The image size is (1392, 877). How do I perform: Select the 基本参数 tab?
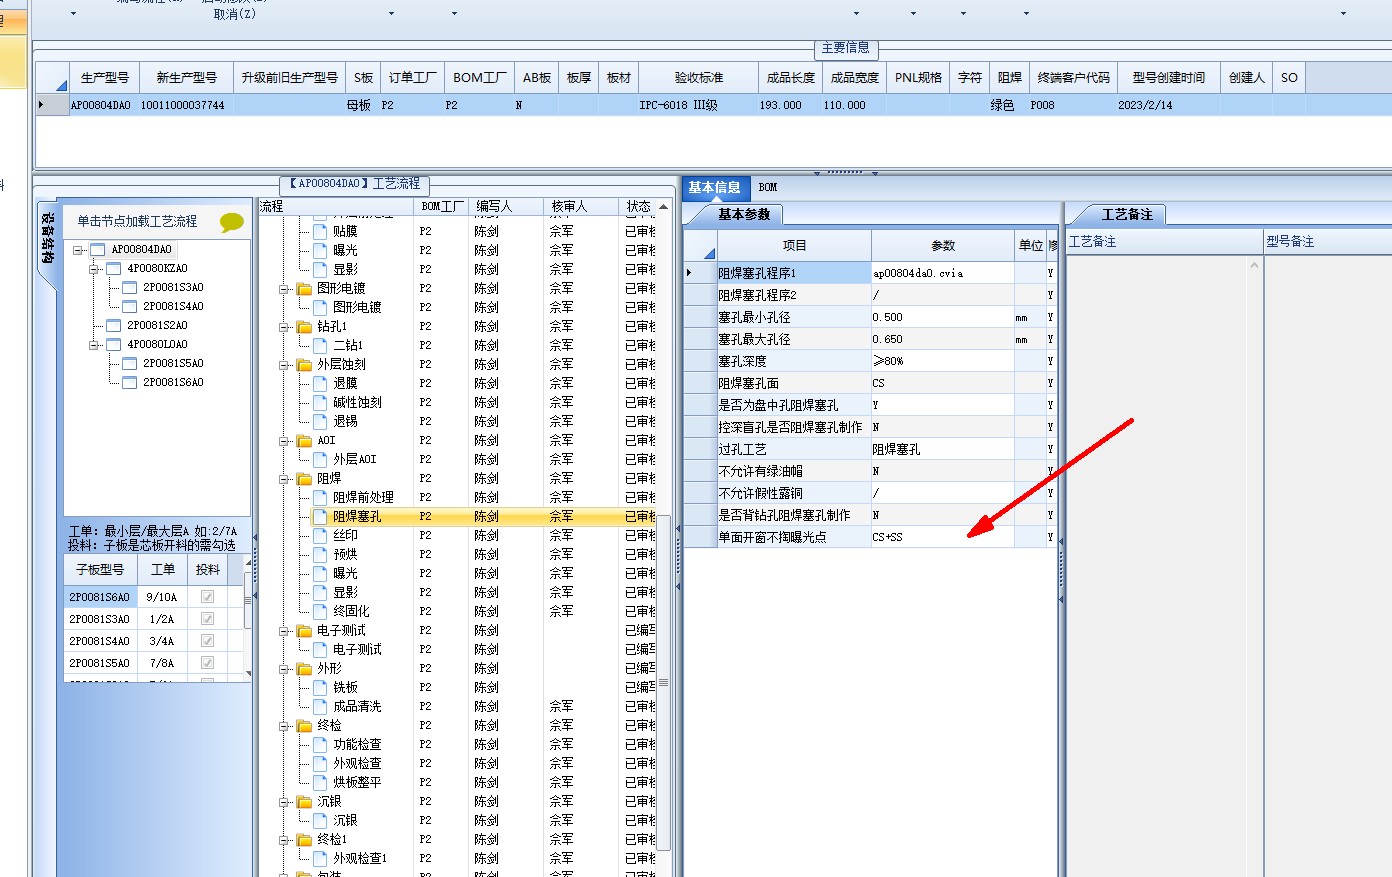coord(744,214)
